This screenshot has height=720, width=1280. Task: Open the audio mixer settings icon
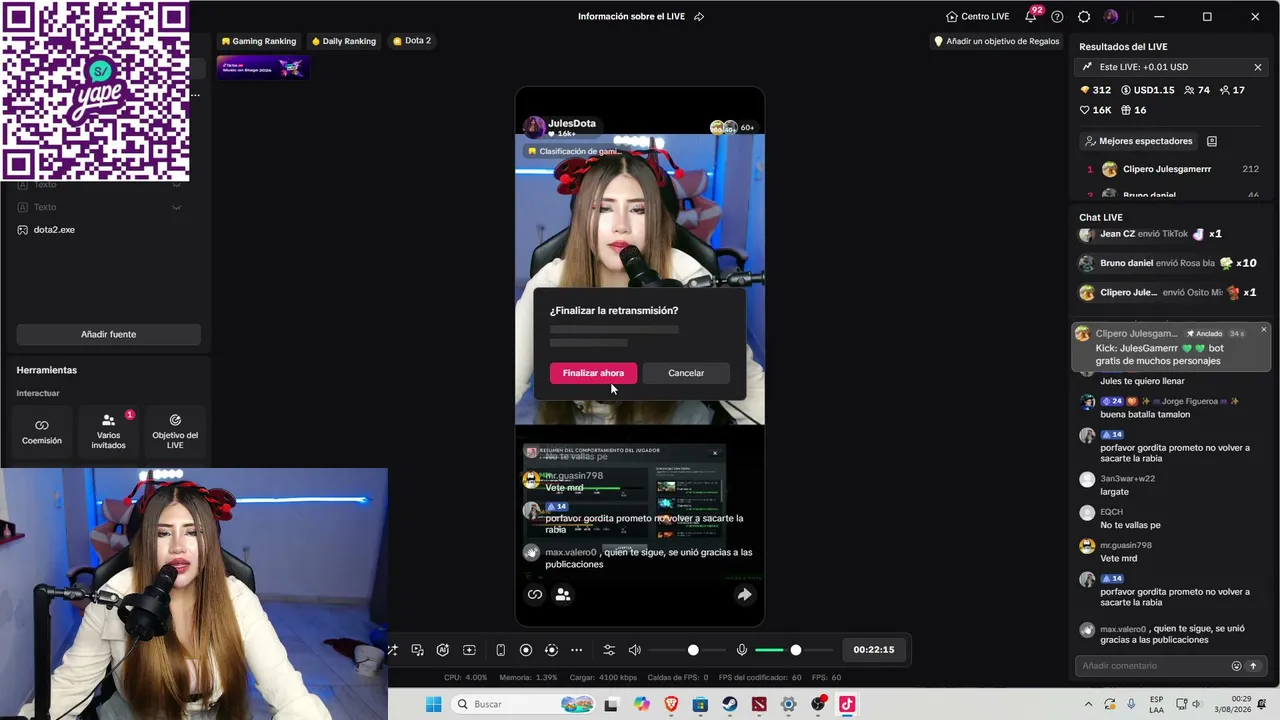[609, 650]
